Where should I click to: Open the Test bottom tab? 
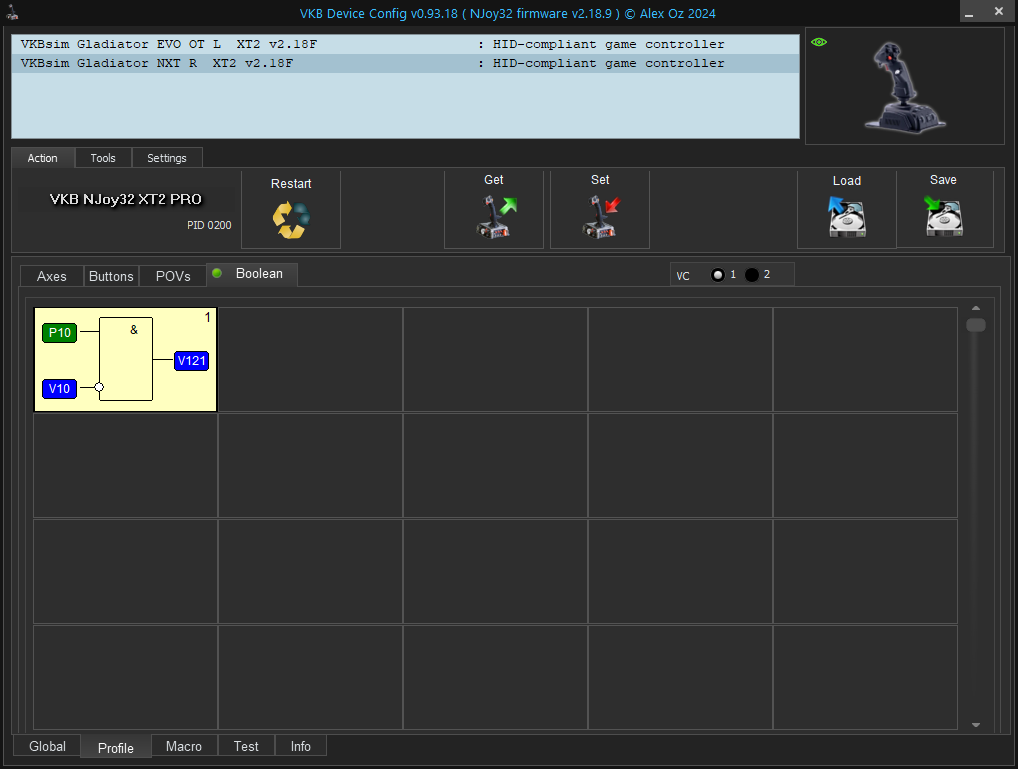[x=246, y=746]
